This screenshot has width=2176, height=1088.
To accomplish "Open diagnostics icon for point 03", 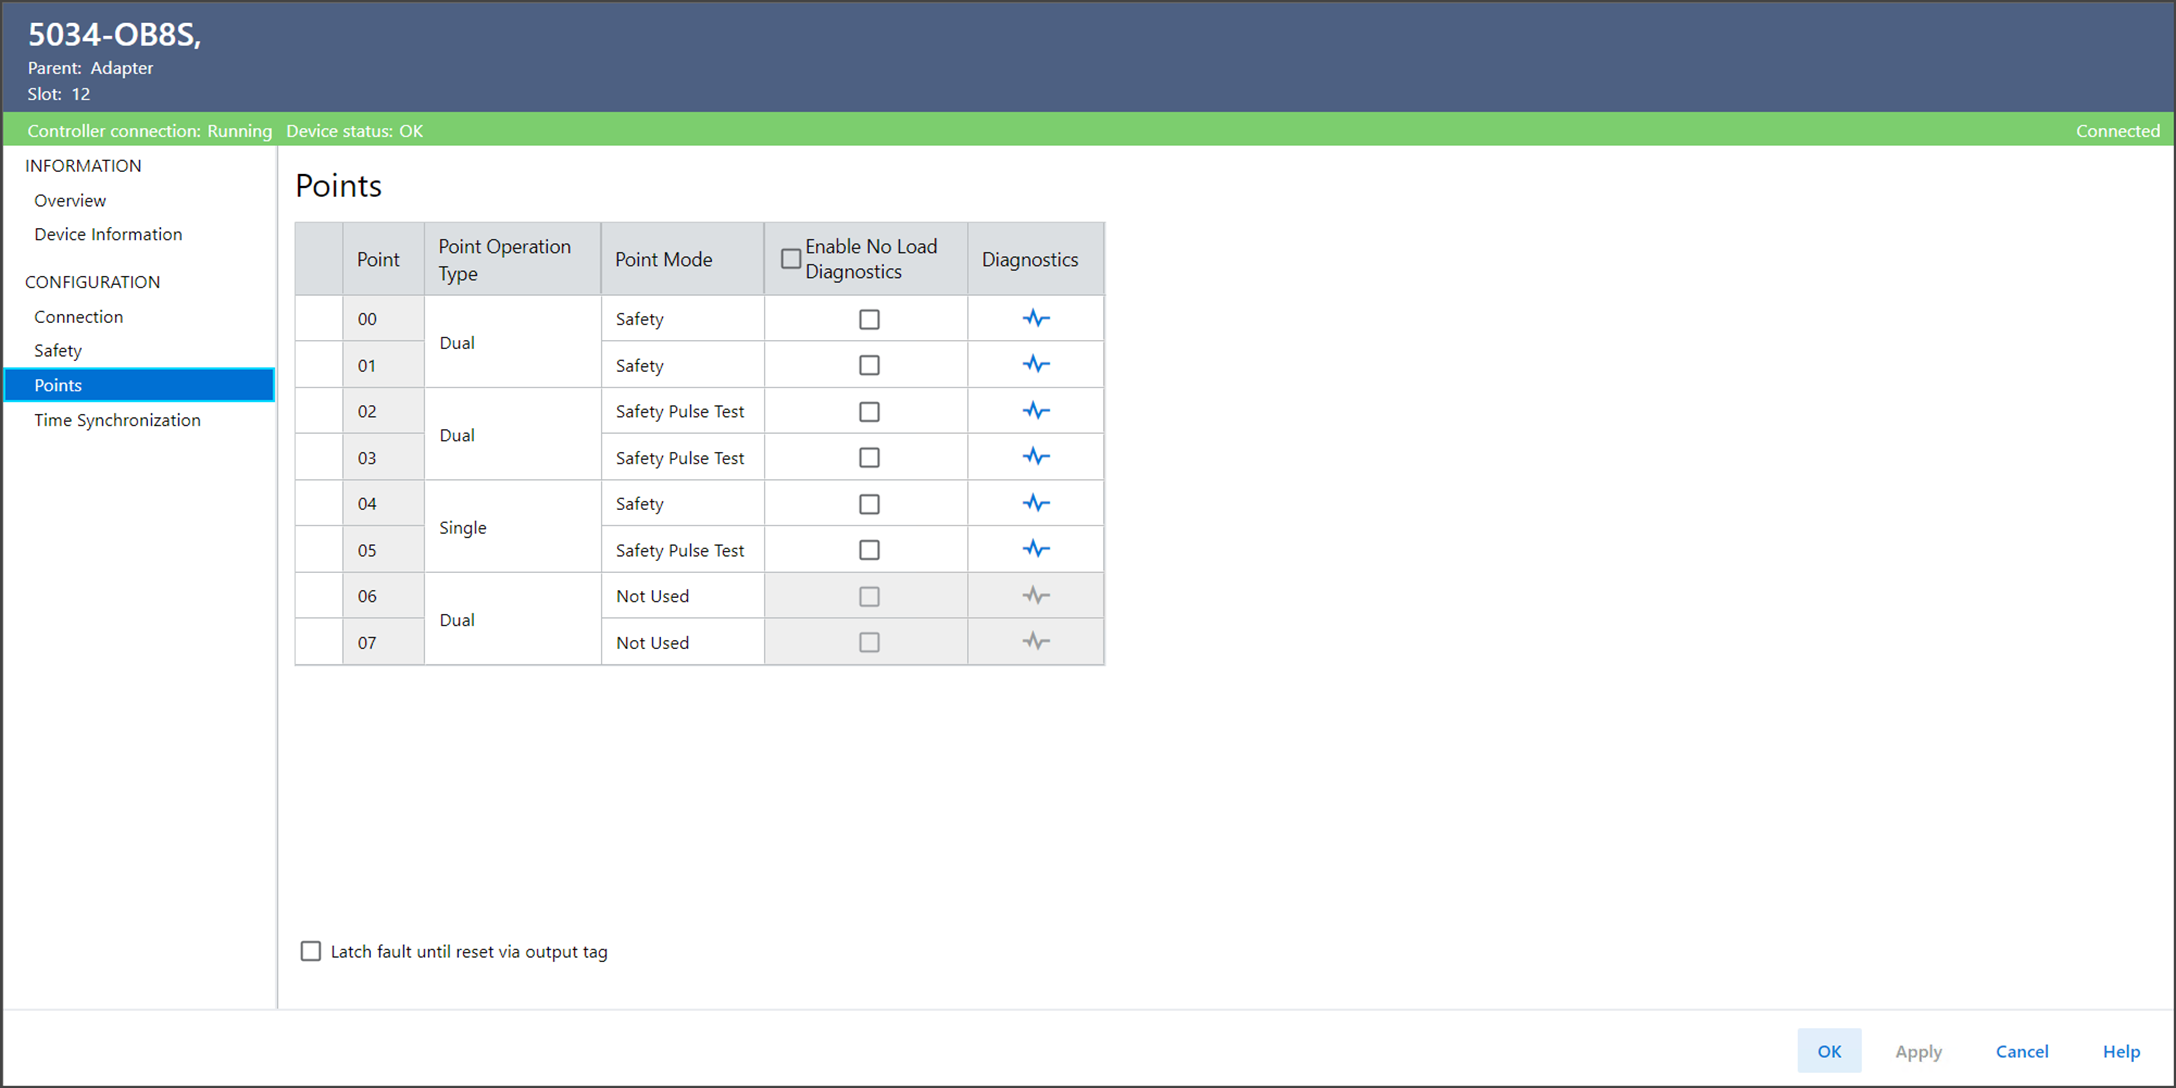I will (x=1035, y=457).
